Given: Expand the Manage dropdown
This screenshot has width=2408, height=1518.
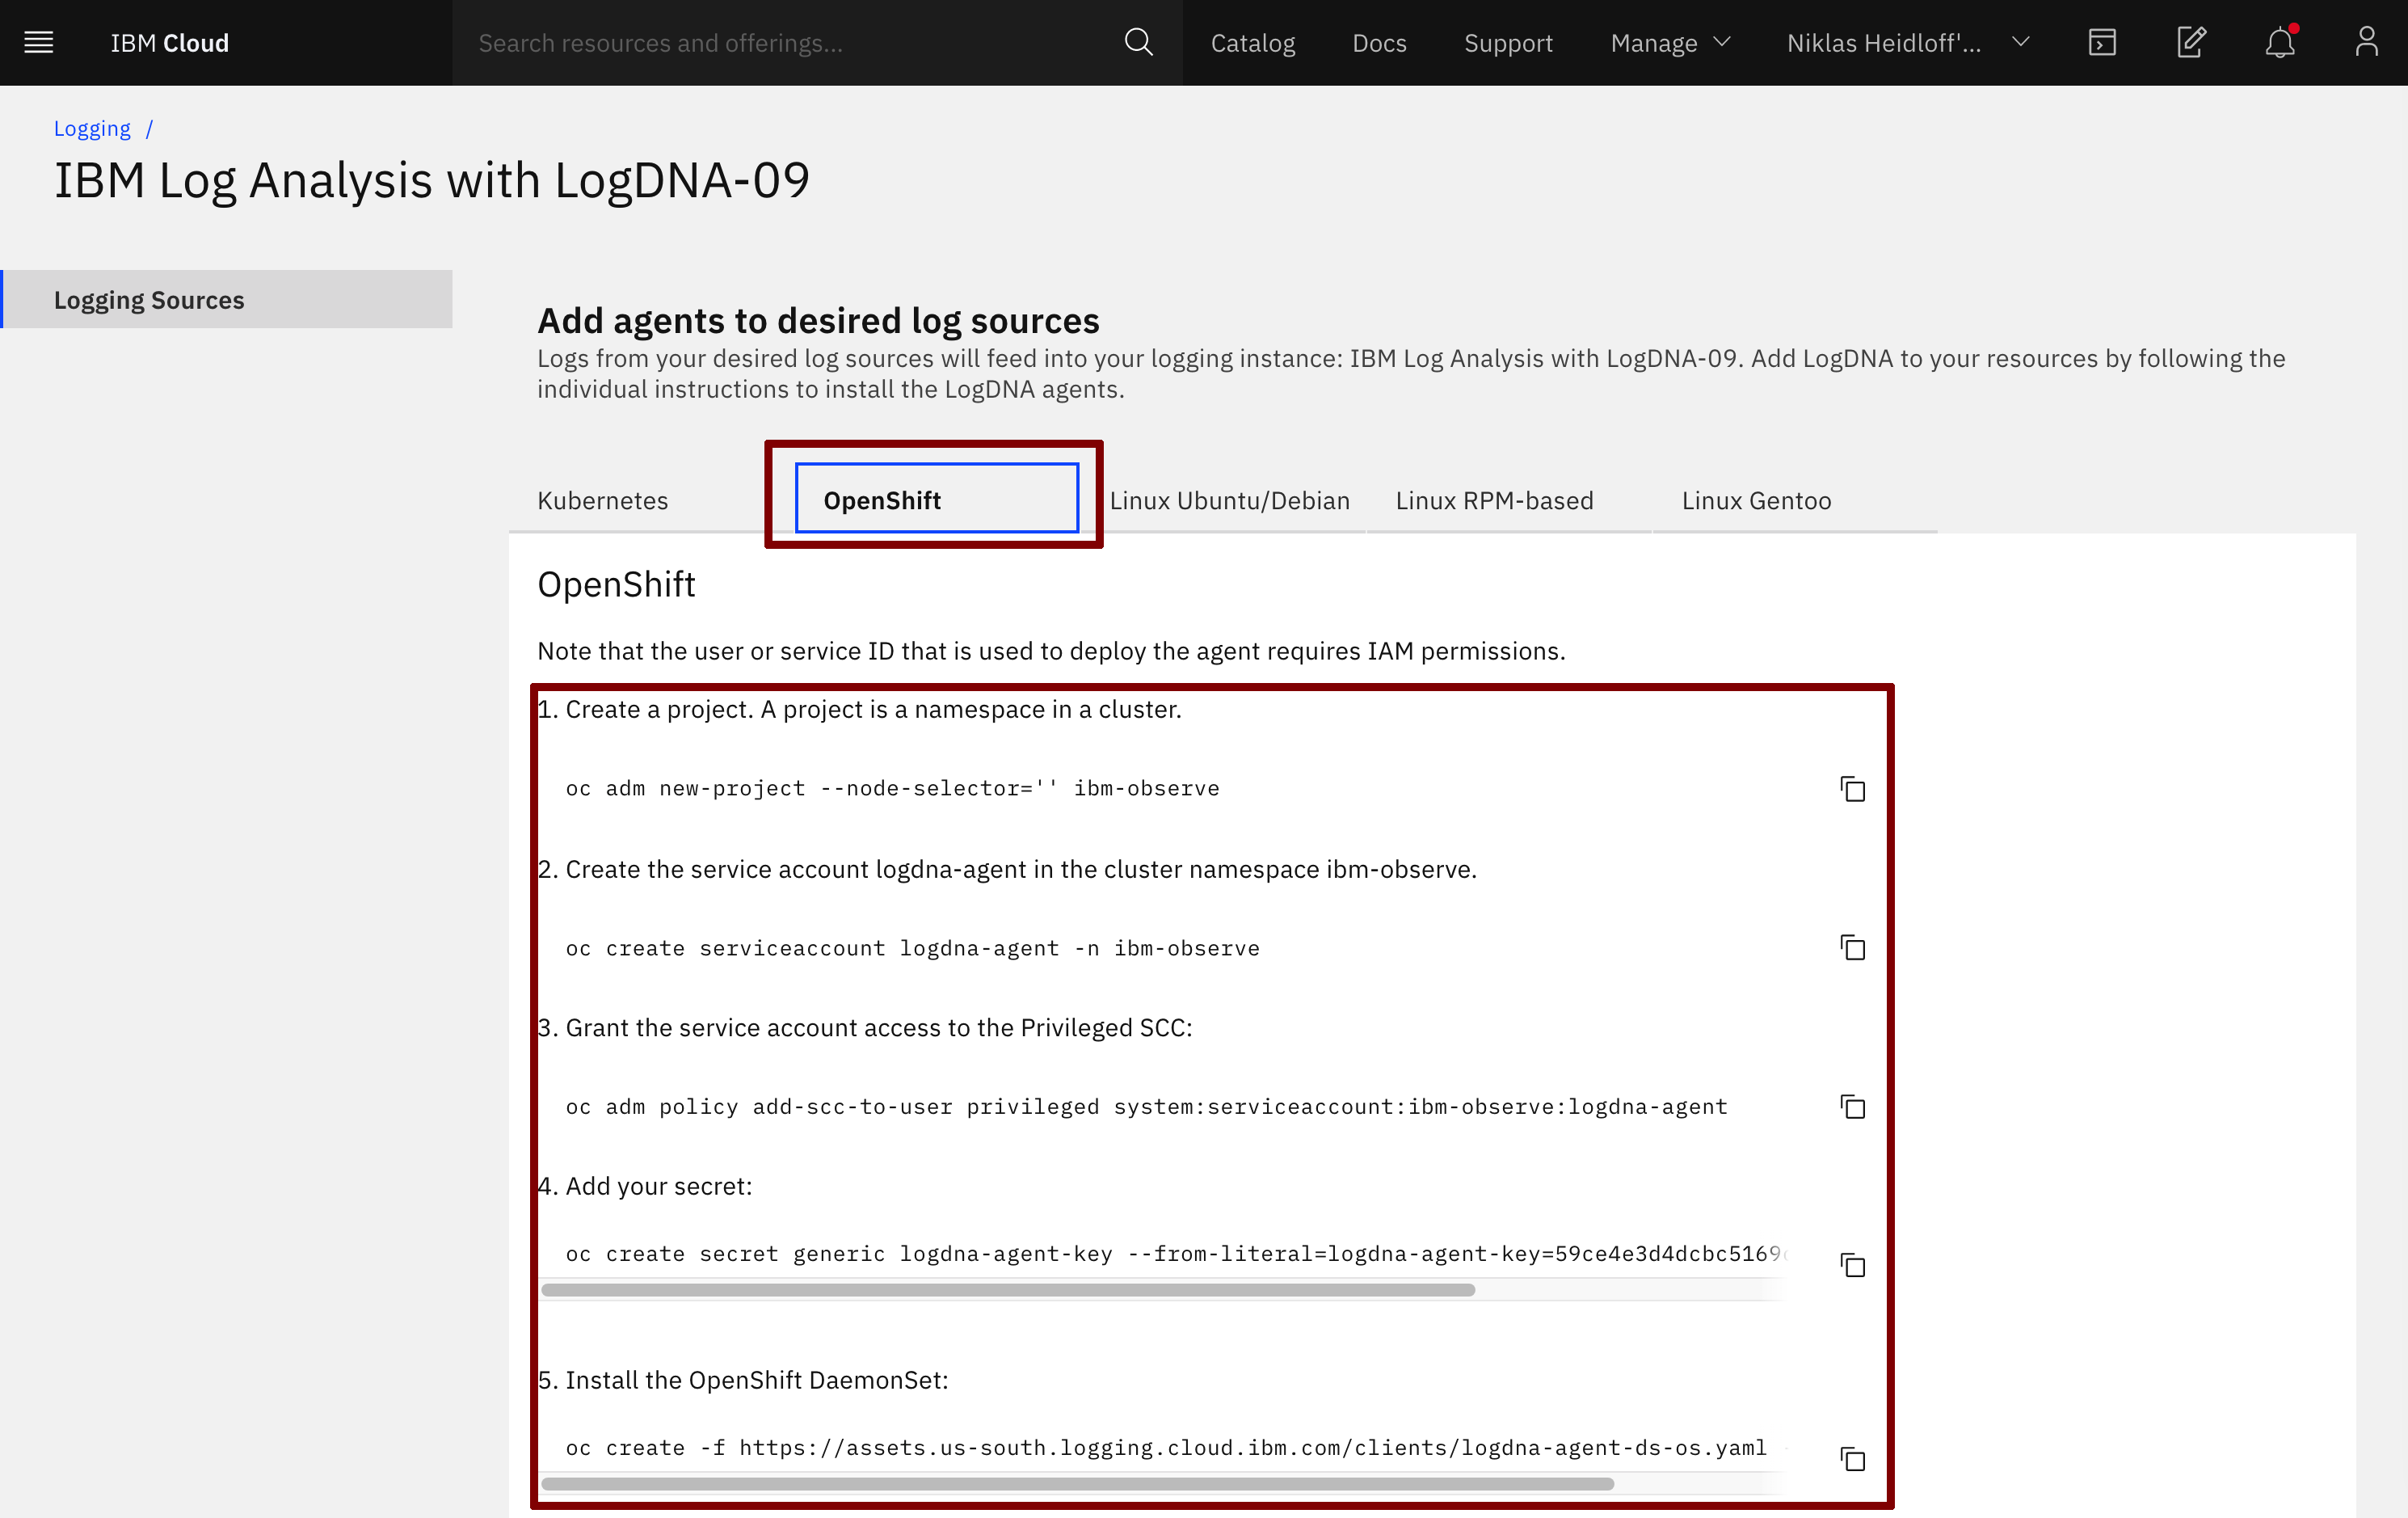Looking at the screenshot, I should pos(1670,43).
